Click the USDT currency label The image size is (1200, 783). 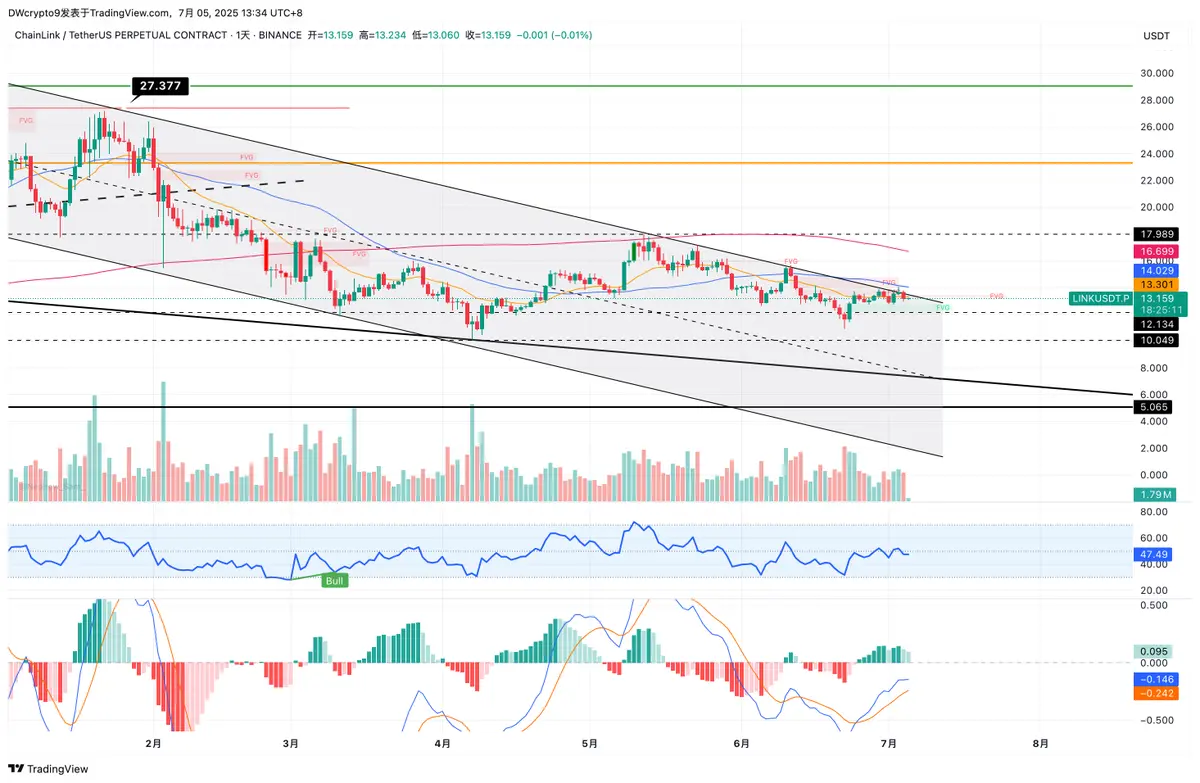click(x=1156, y=36)
